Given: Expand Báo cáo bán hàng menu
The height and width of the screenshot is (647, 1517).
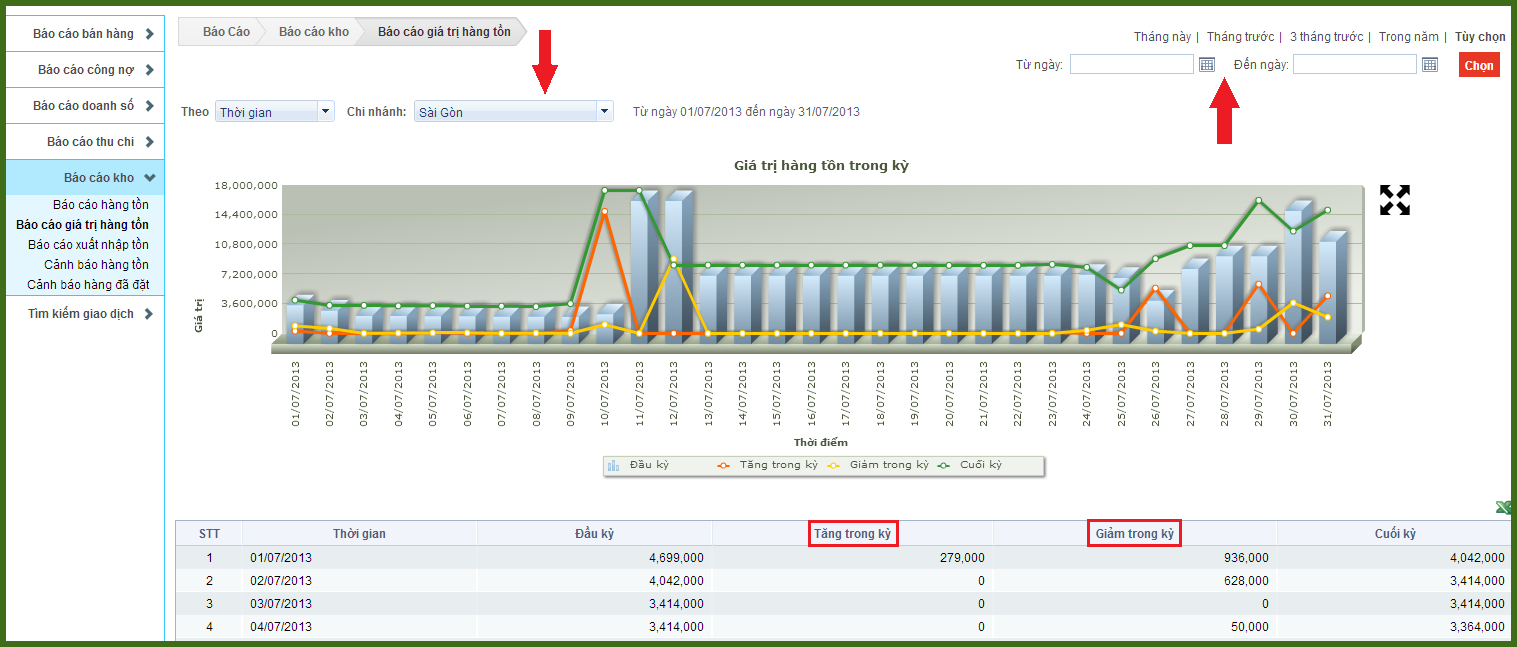Looking at the screenshot, I should click(83, 34).
